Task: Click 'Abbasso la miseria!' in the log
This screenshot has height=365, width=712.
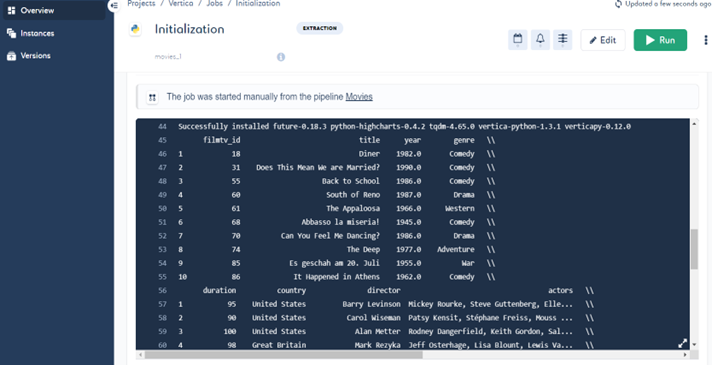Action: tap(341, 222)
